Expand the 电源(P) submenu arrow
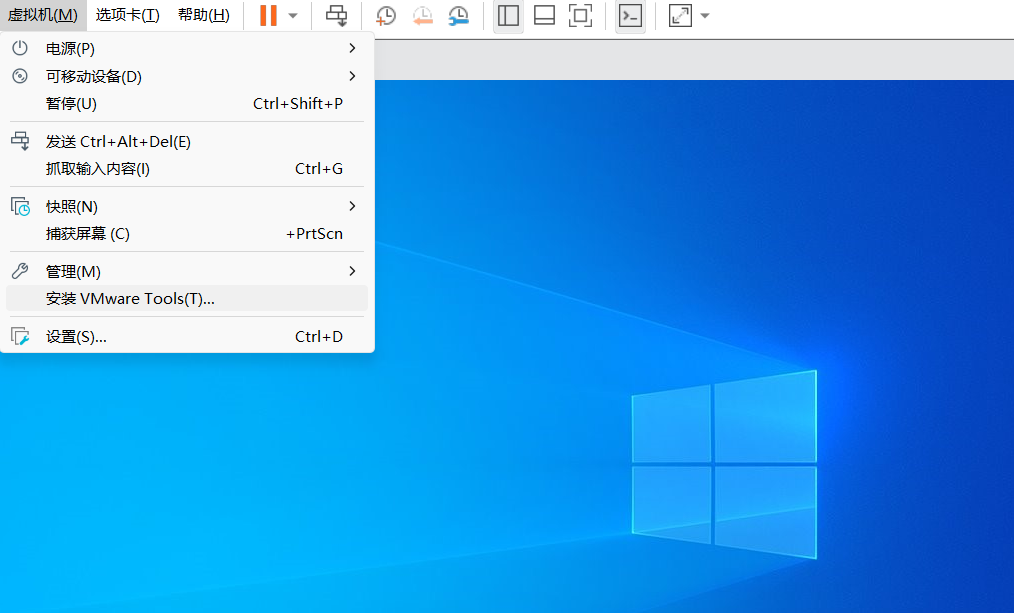Screen dimensions: 1014x613 pos(352,48)
